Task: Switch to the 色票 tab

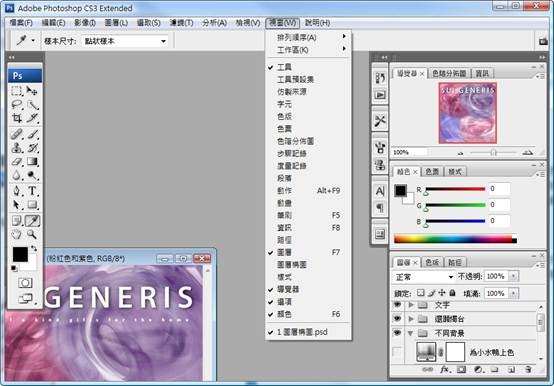Action: point(432,172)
